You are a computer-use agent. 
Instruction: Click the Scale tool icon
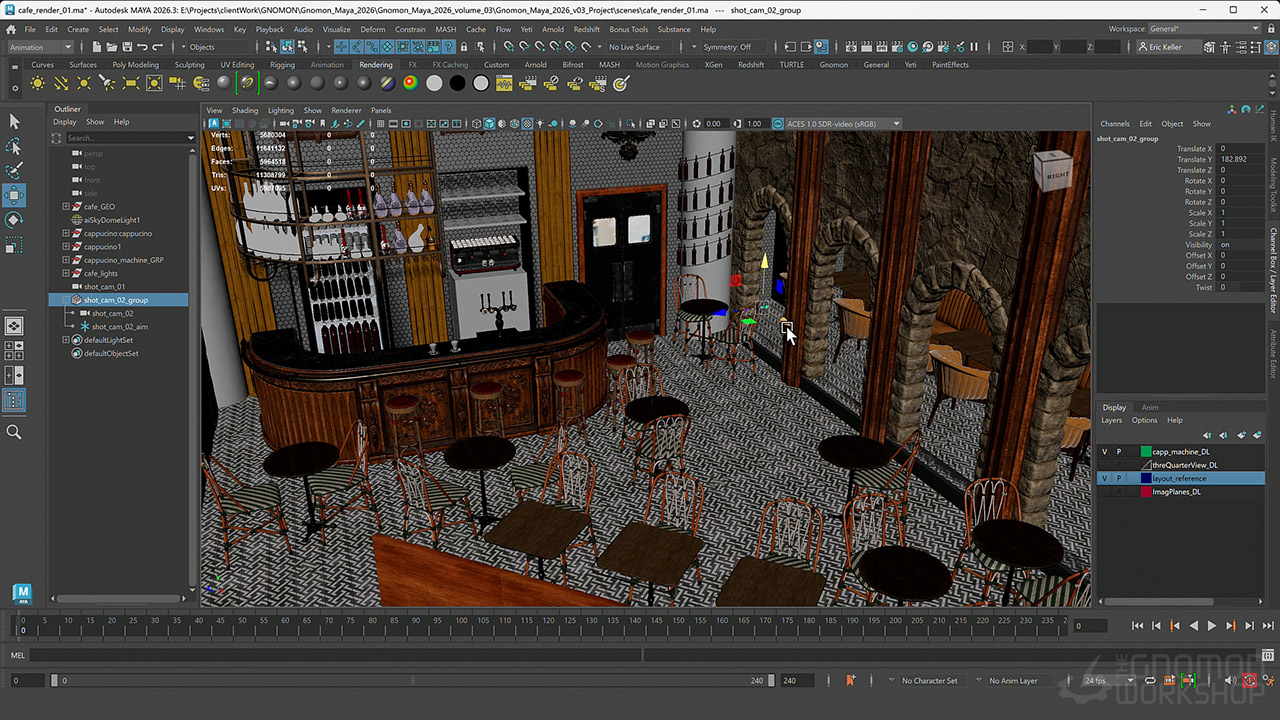coord(14,245)
